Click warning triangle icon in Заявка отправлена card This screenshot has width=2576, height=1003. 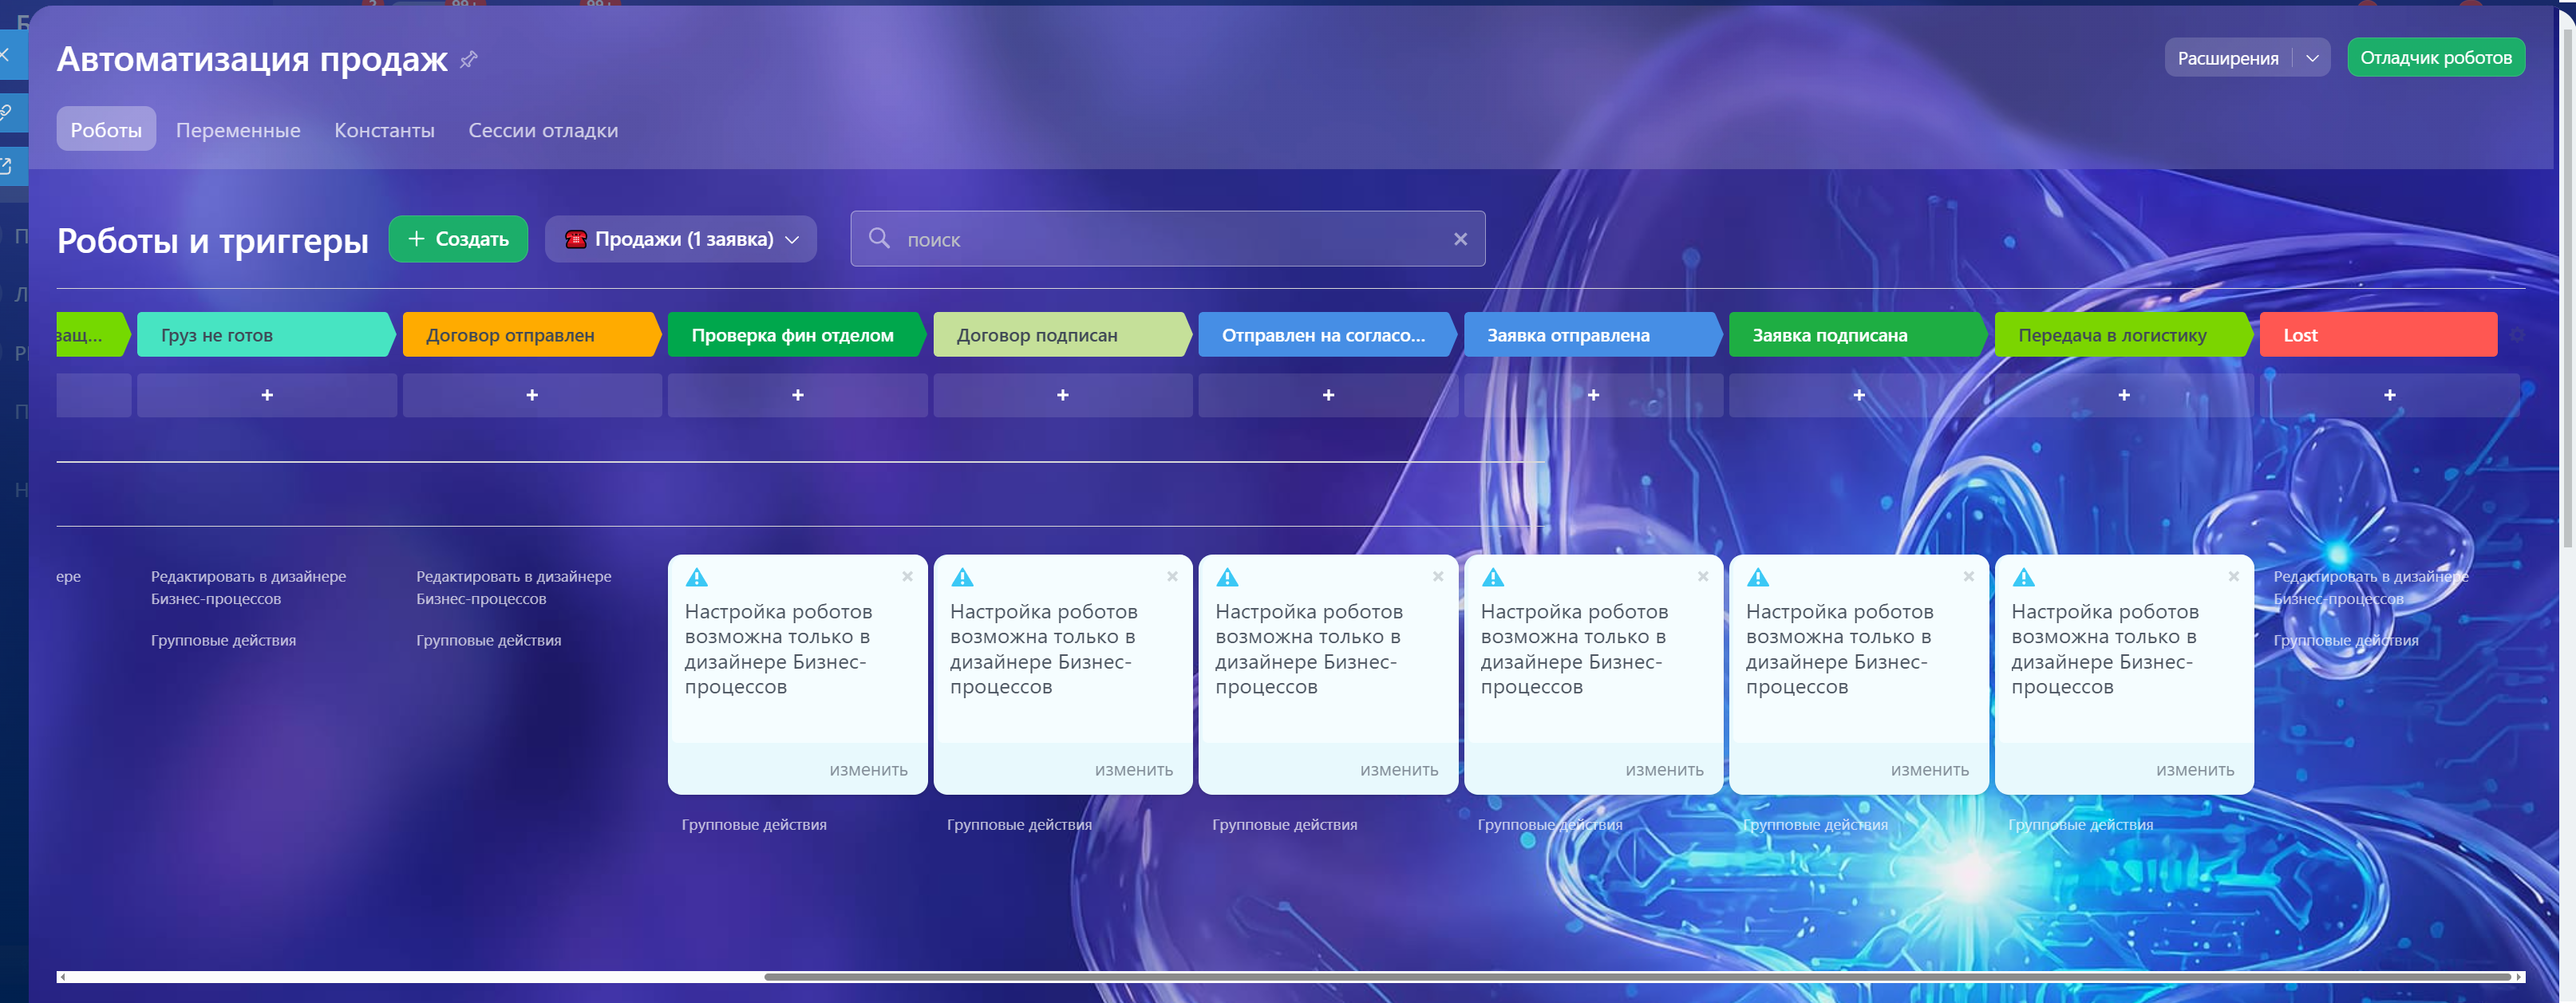pyautogui.click(x=1493, y=578)
